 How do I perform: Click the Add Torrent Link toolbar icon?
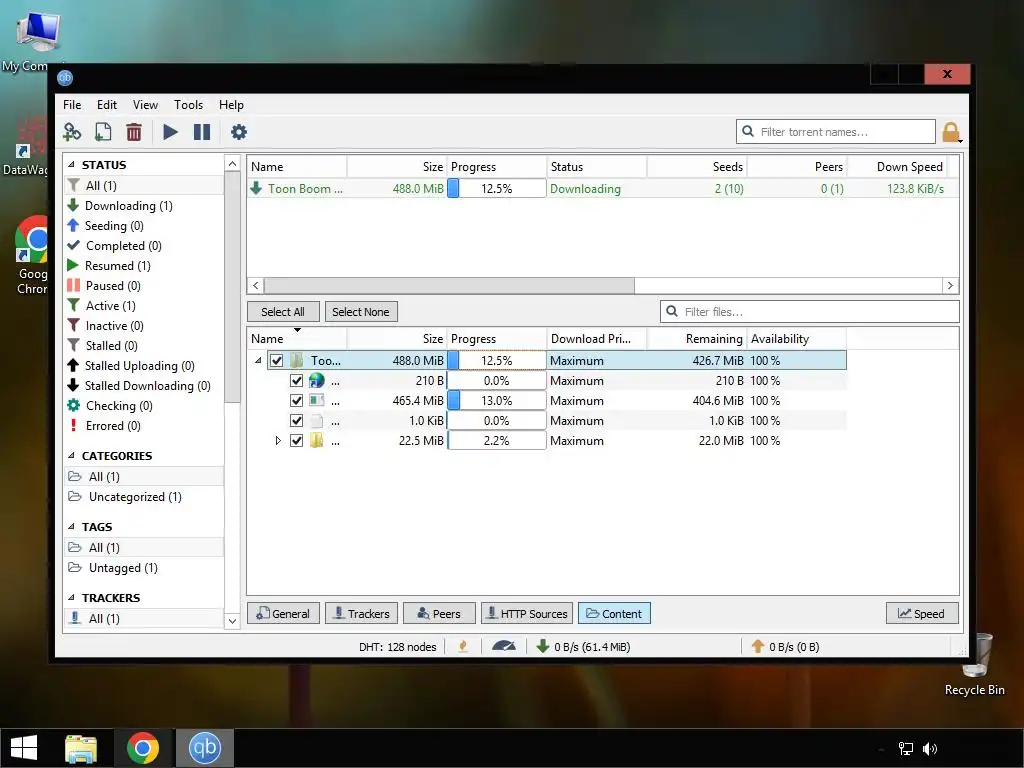tap(72, 132)
